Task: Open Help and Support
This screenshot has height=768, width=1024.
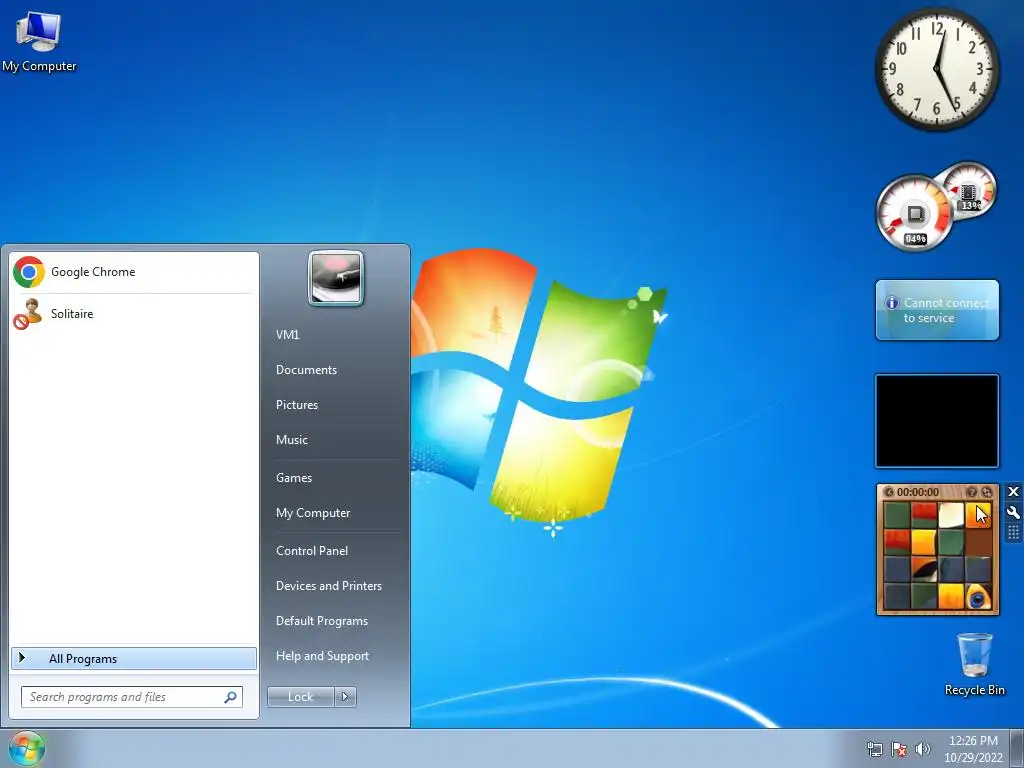Action: click(x=322, y=656)
